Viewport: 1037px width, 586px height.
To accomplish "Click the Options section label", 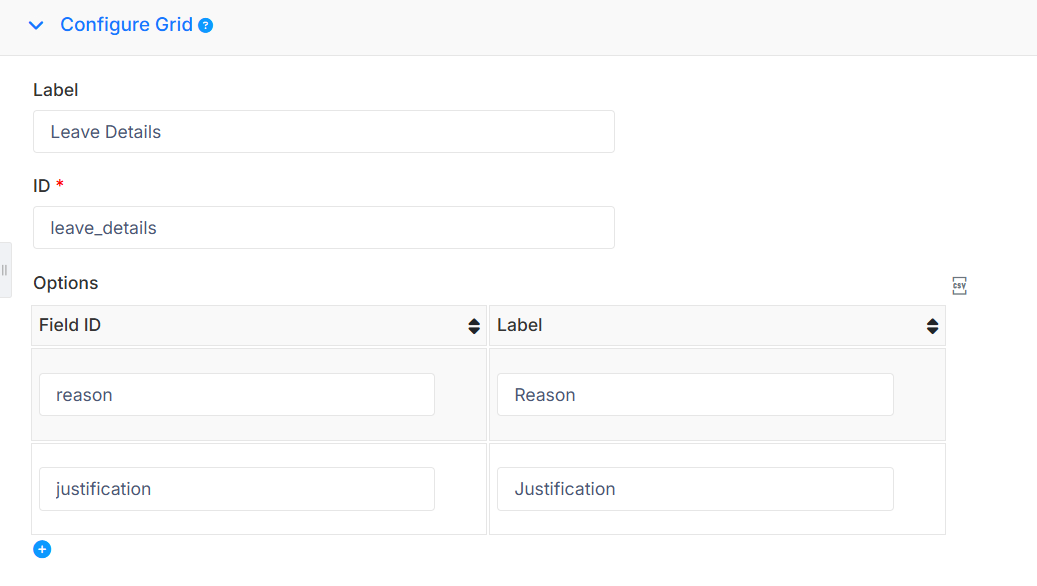I will (x=65, y=283).
